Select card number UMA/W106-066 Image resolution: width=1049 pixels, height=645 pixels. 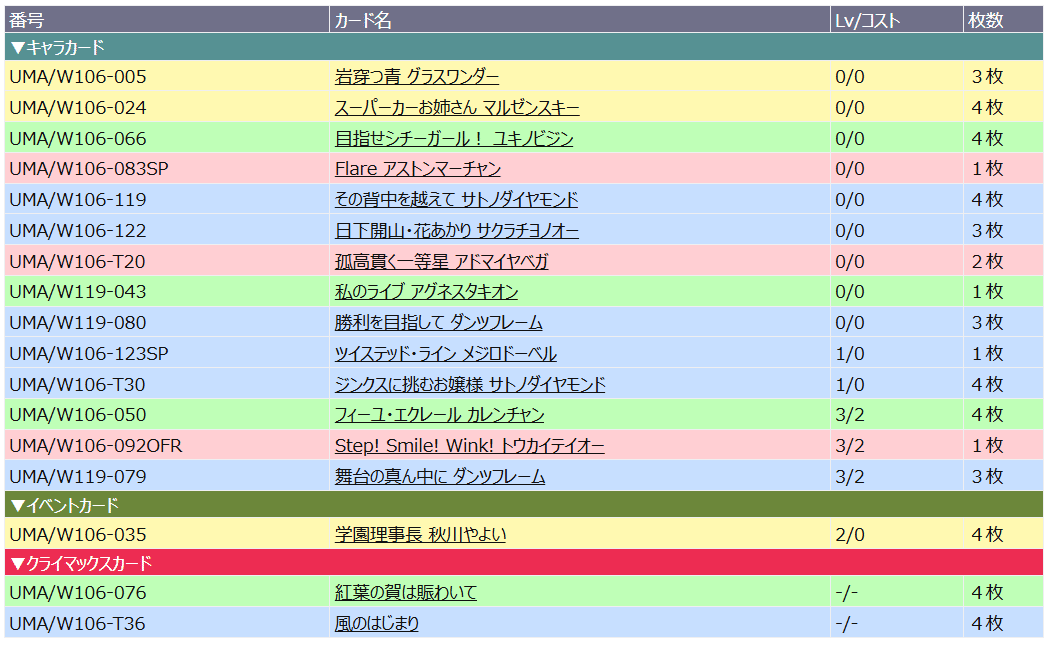coord(78,139)
